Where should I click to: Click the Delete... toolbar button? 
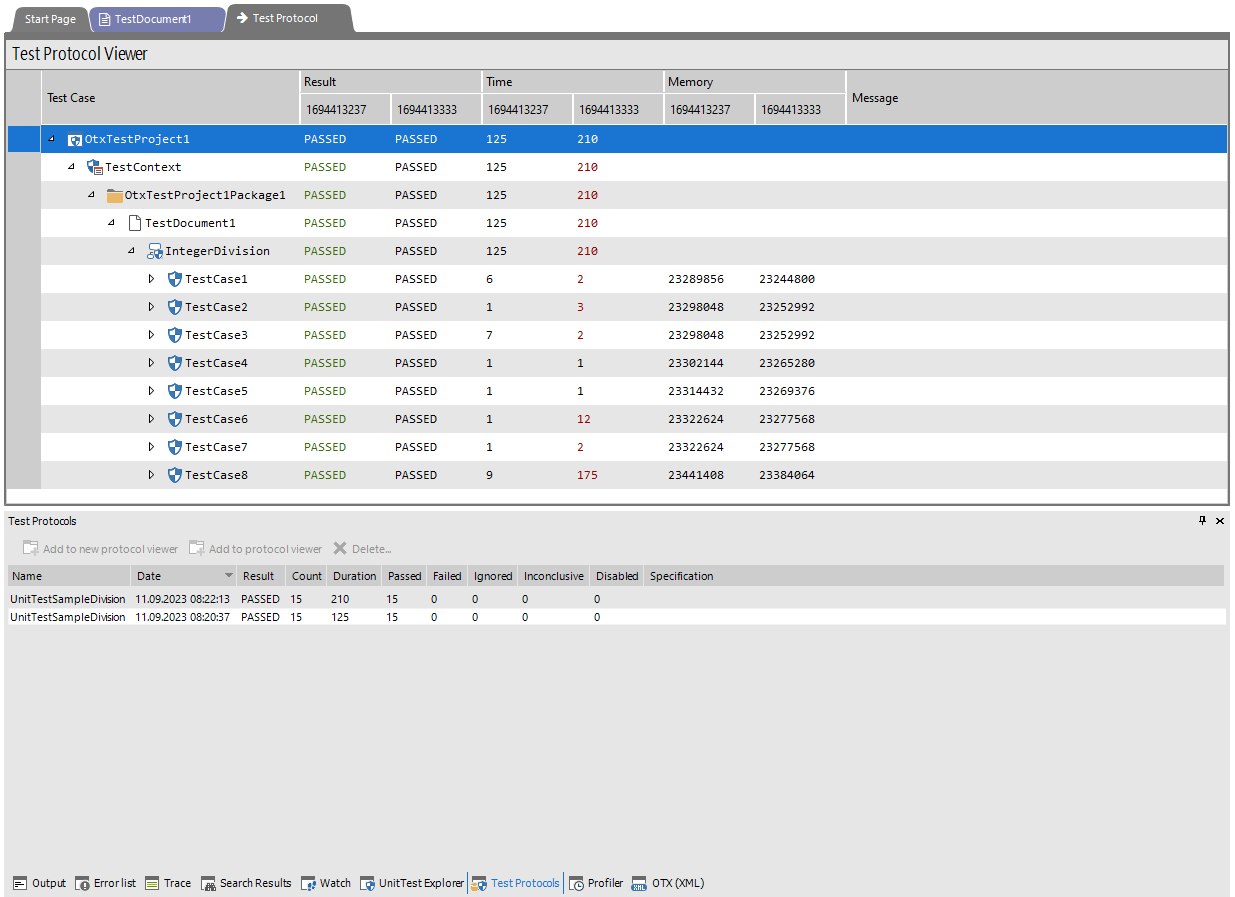362,549
